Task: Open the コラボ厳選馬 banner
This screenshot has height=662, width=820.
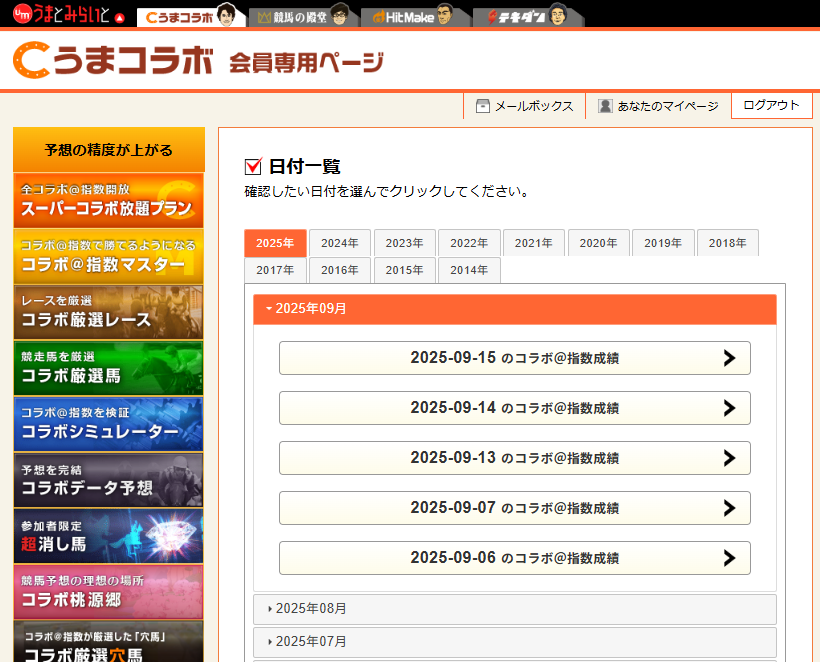Action: pos(108,368)
